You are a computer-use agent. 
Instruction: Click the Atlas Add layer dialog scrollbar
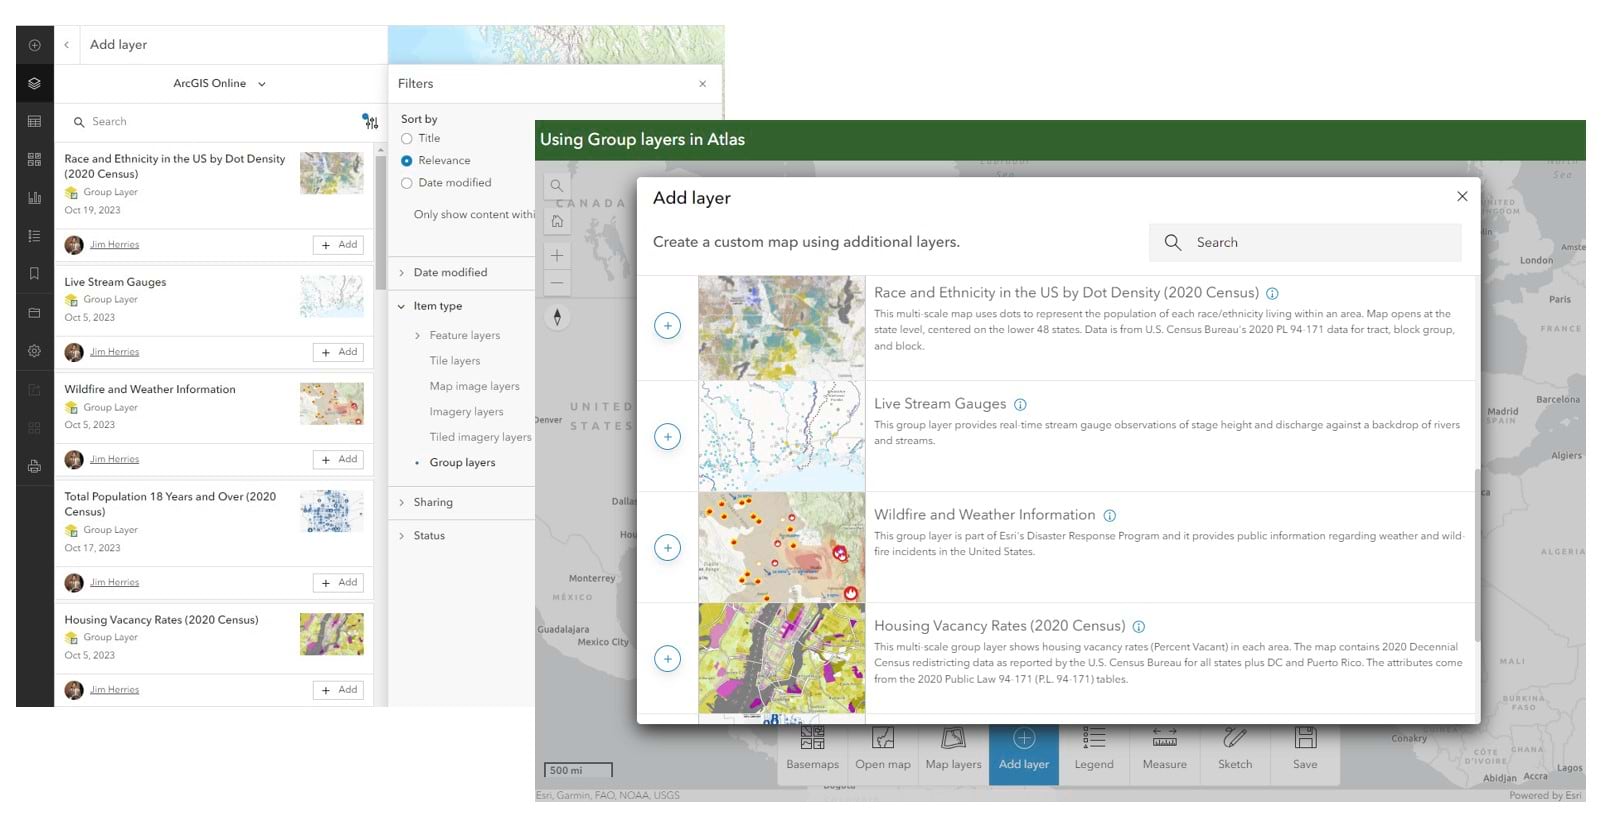(x=1477, y=555)
